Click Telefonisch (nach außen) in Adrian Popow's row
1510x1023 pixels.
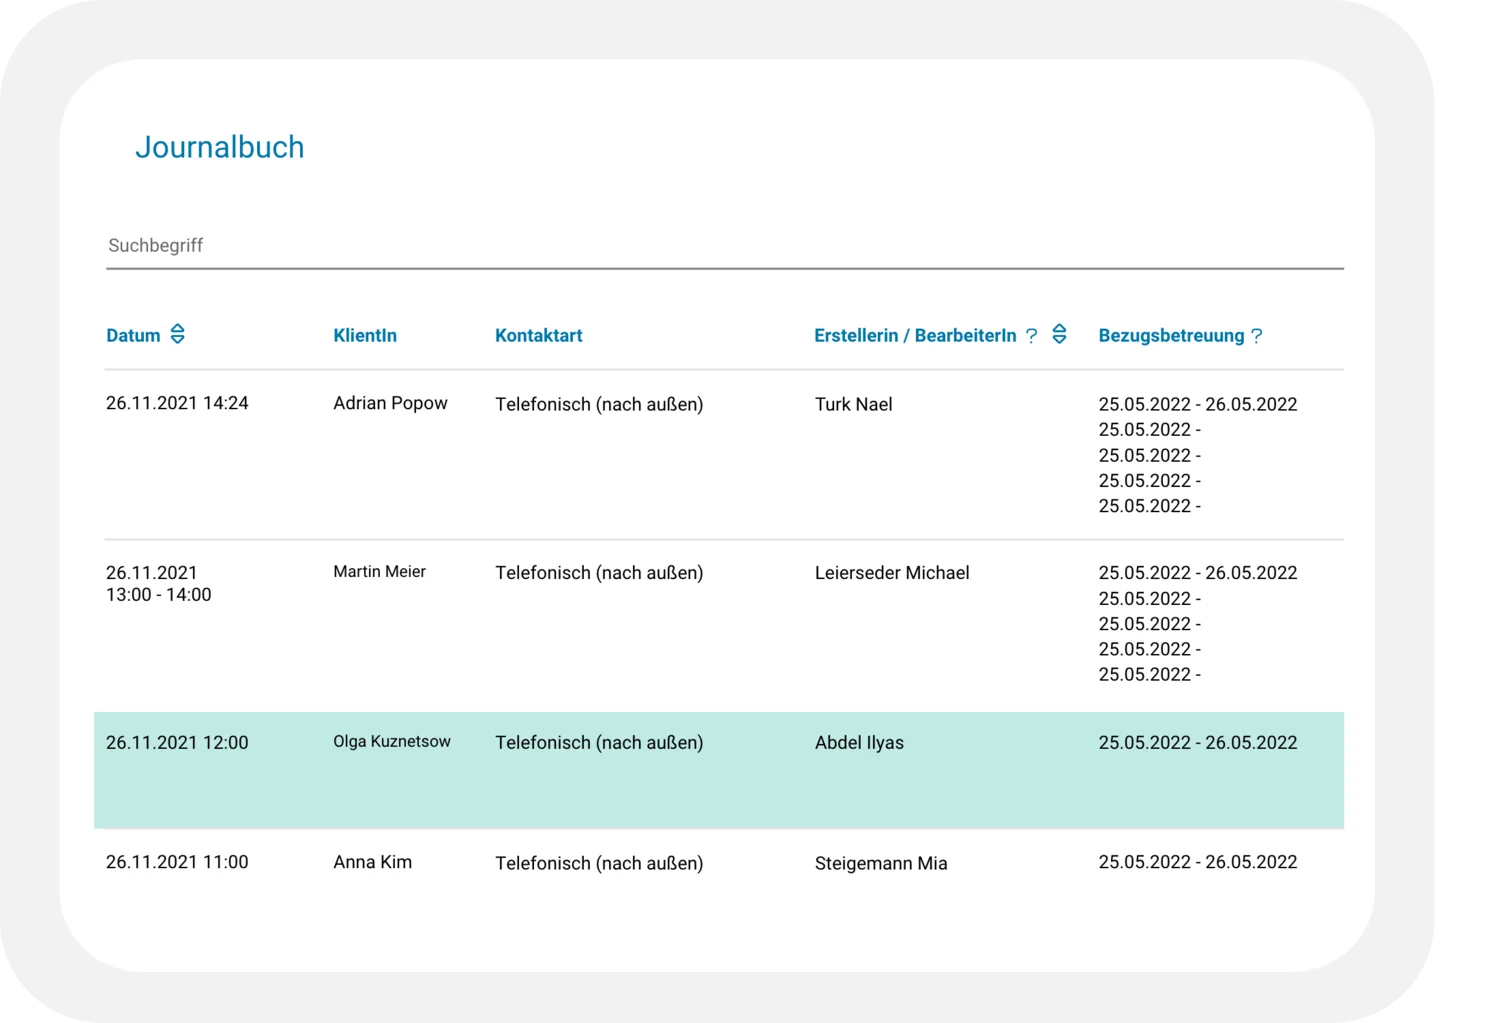(x=599, y=404)
